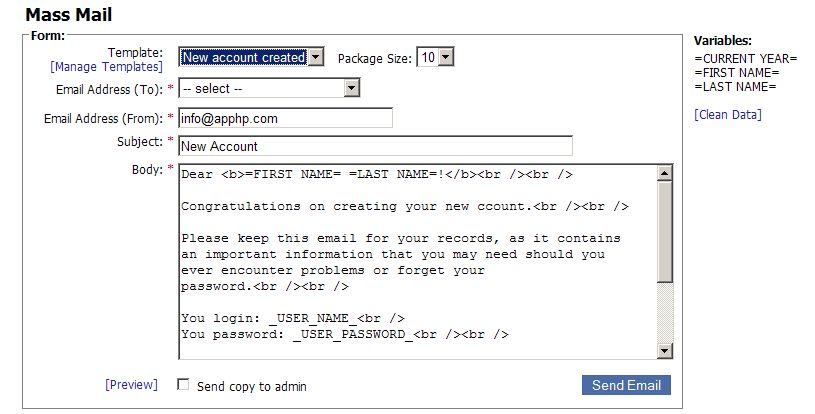The height and width of the screenshot is (414, 815).
Task: Open the Email Address (To) select dropdown
Action: tap(269, 89)
